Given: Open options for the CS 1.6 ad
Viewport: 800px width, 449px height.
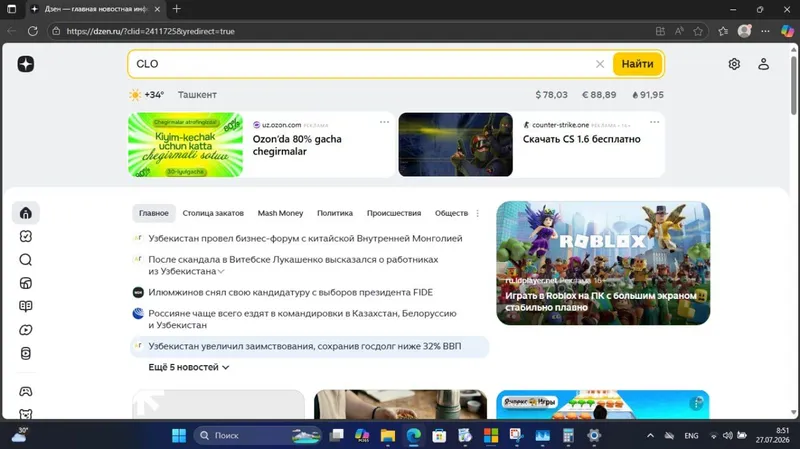Looking at the screenshot, I should pyautogui.click(x=655, y=122).
